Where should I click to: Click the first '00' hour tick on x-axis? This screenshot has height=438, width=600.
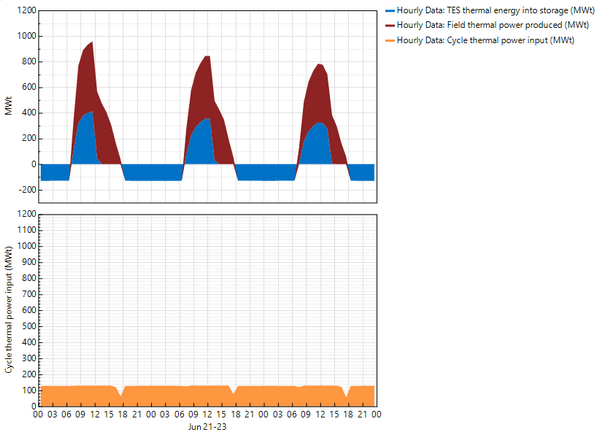click(x=39, y=412)
